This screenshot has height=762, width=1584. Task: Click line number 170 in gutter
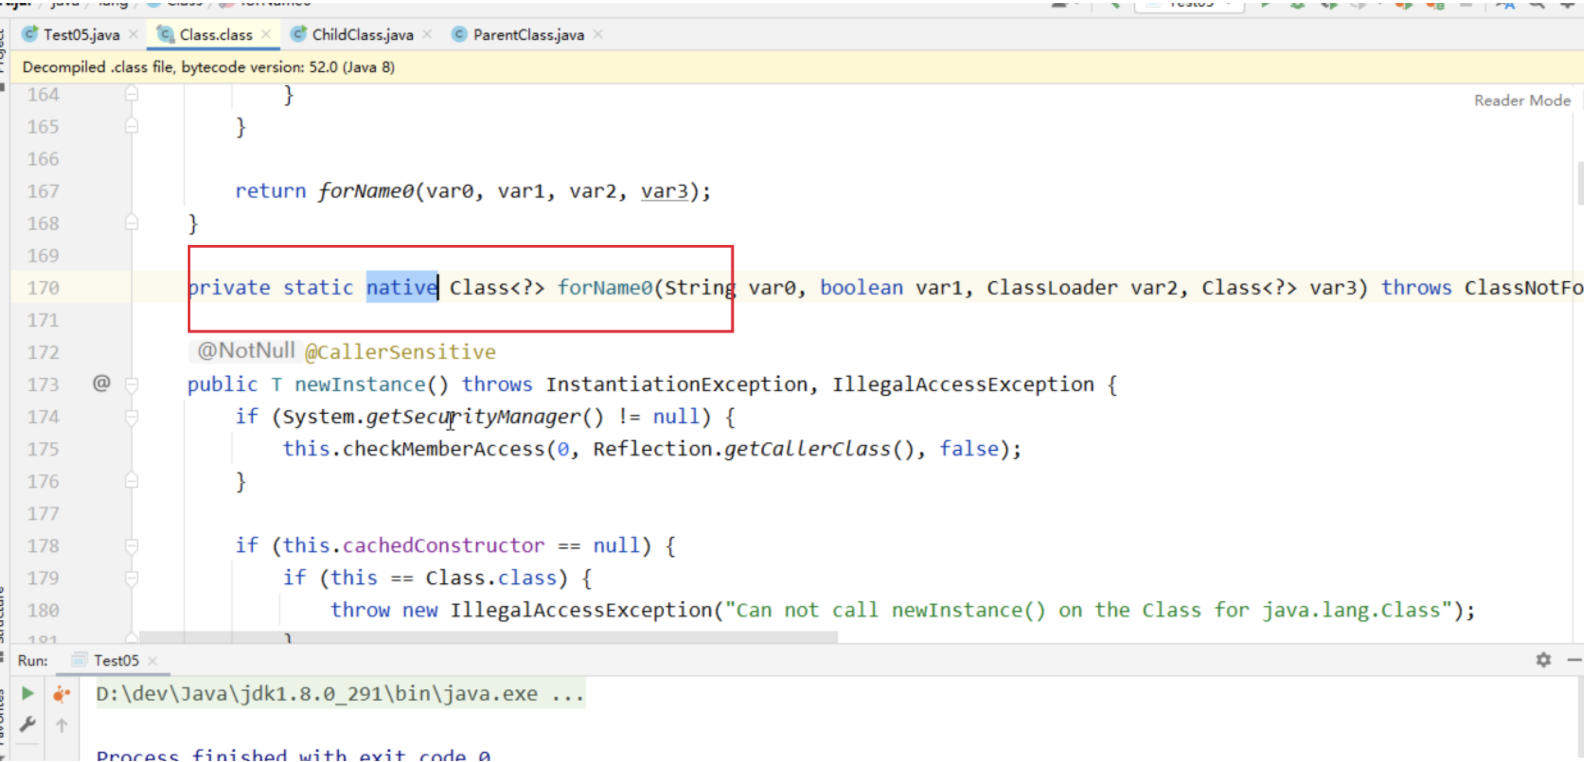click(43, 288)
